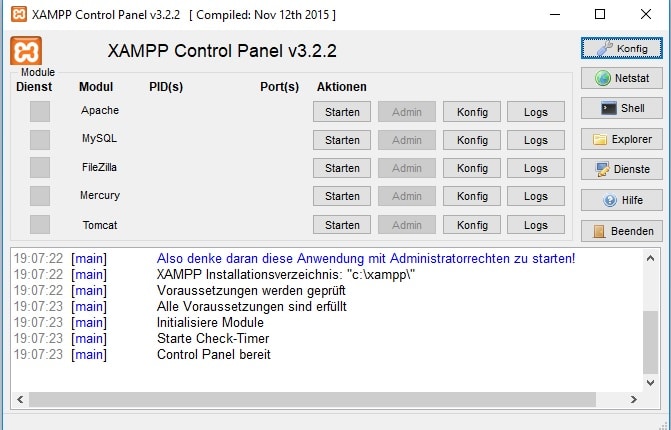This screenshot has height=430, width=671.
Task: Open the Konfig menu for FileZilla
Action: click(472, 168)
